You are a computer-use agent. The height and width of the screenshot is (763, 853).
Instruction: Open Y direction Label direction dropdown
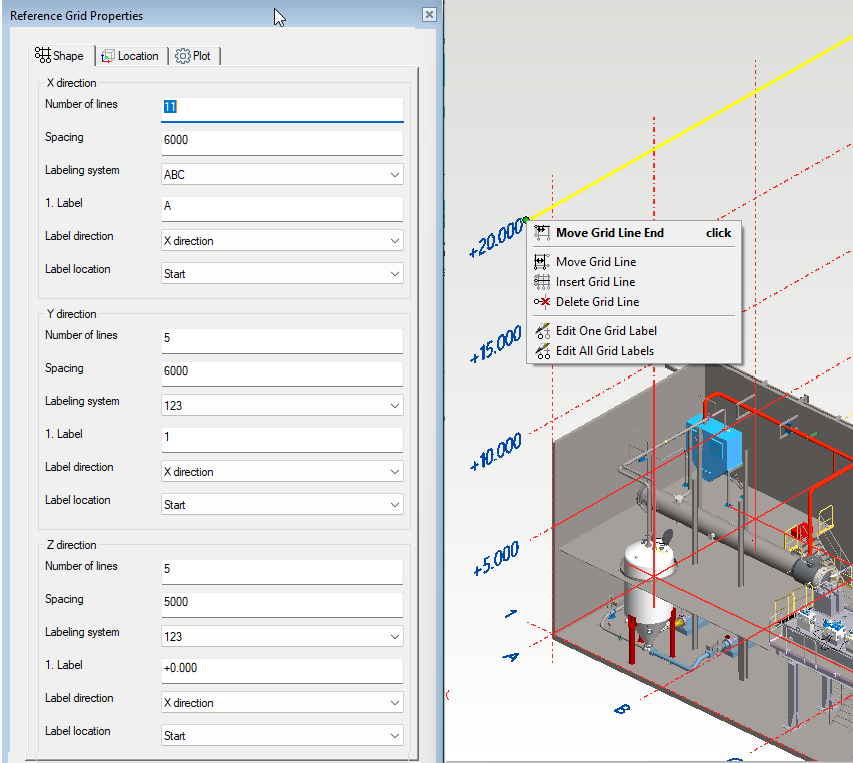pos(282,472)
